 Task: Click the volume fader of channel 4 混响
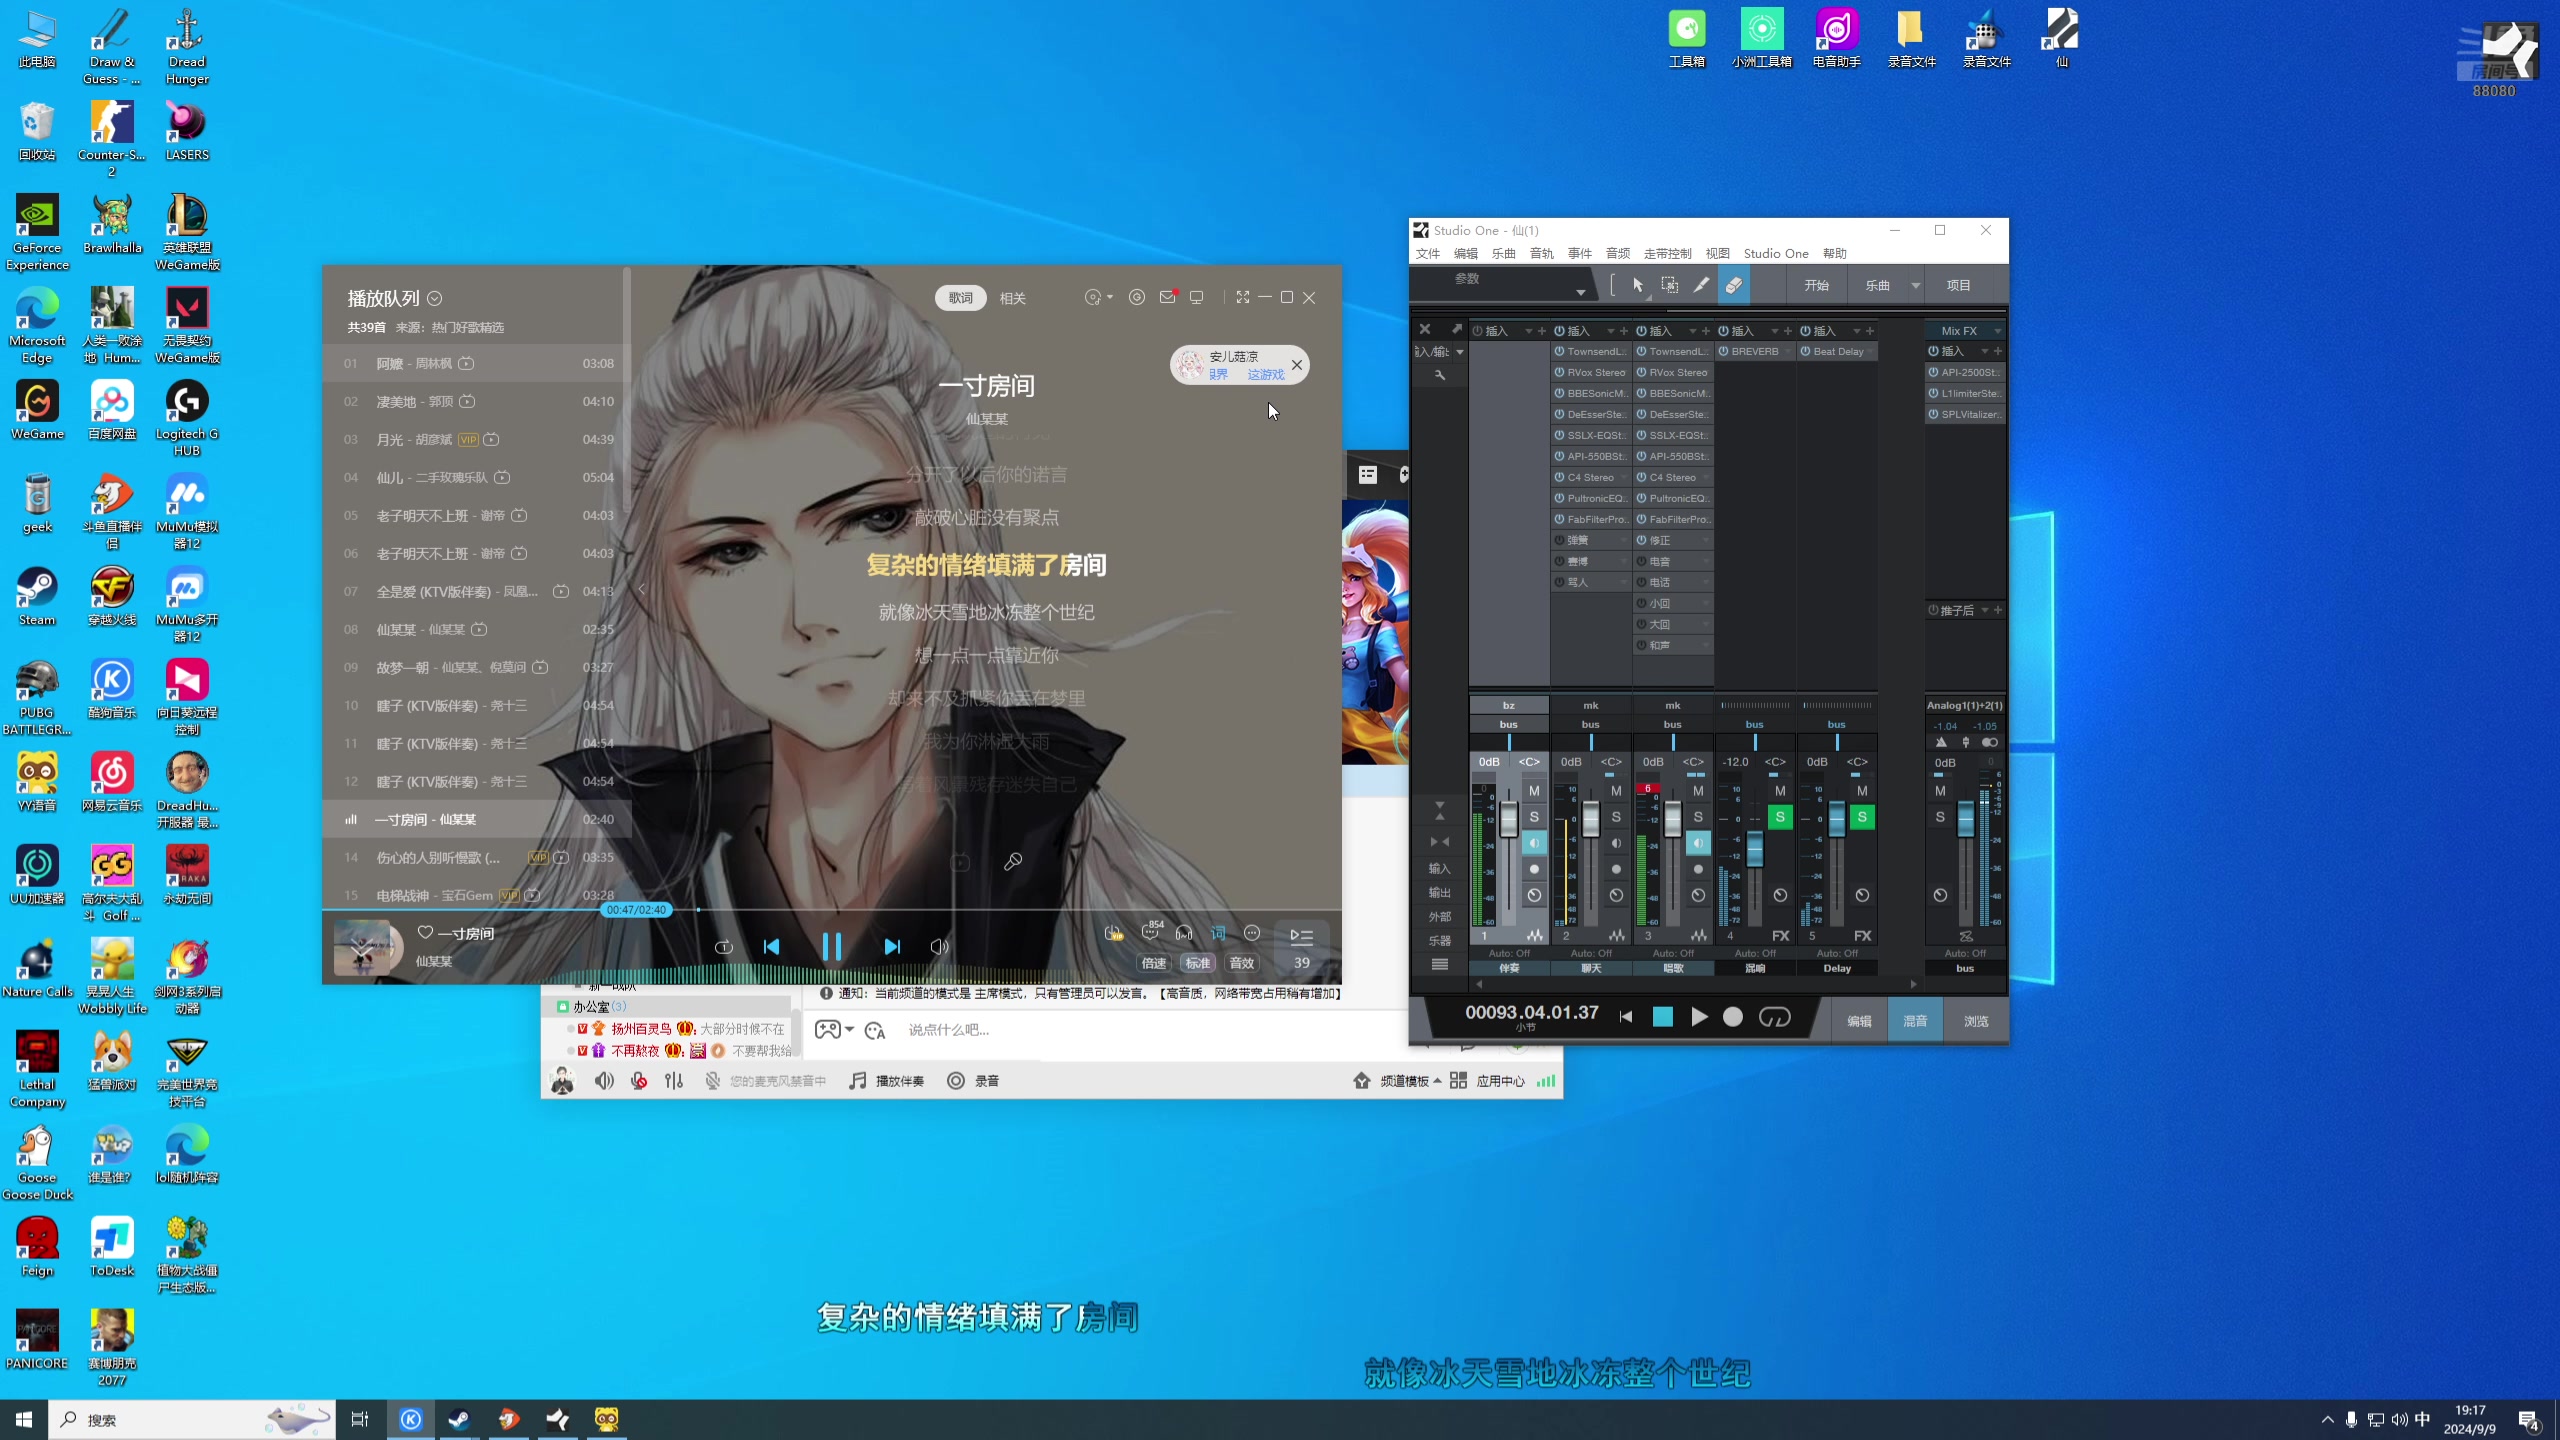pos(1755,848)
